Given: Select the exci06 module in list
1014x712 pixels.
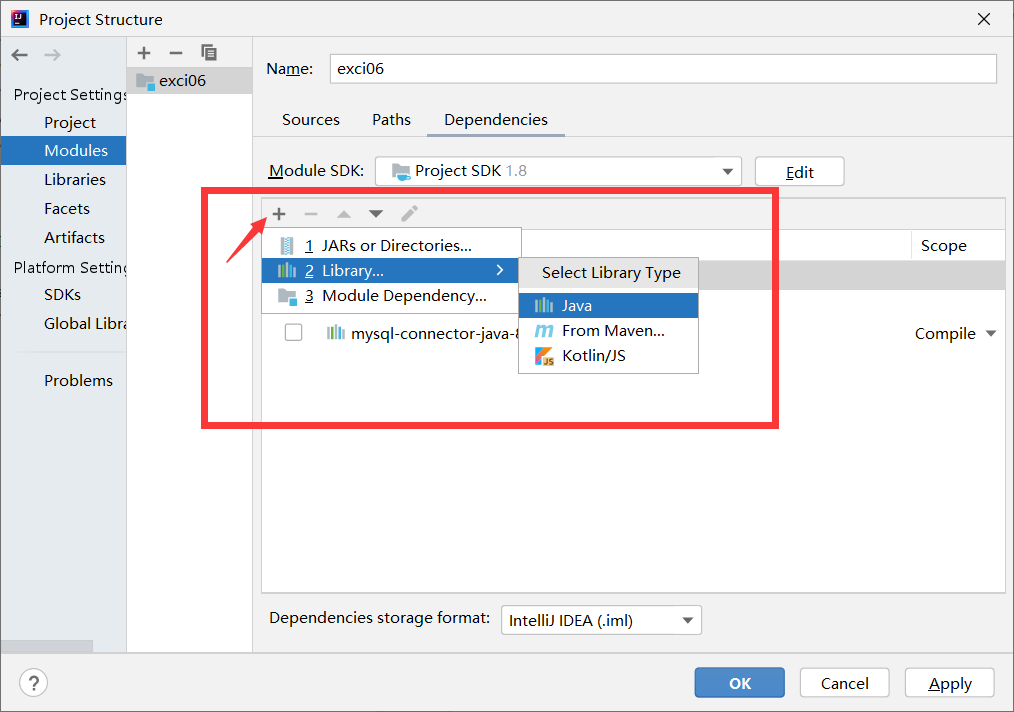Looking at the screenshot, I should pyautogui.click(x=189, y=81).
